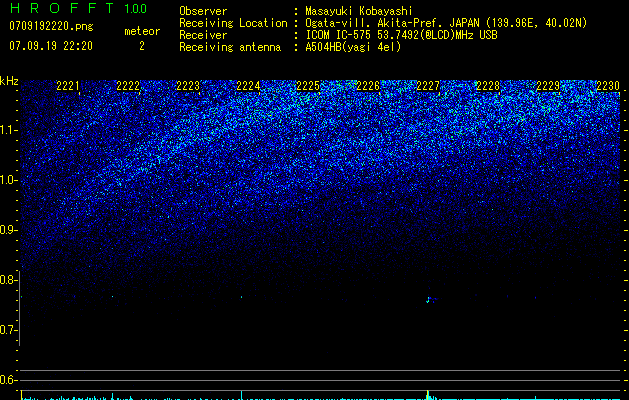629x400 pixels.
Task: Click the 2230 time marker
Action: 608,86
